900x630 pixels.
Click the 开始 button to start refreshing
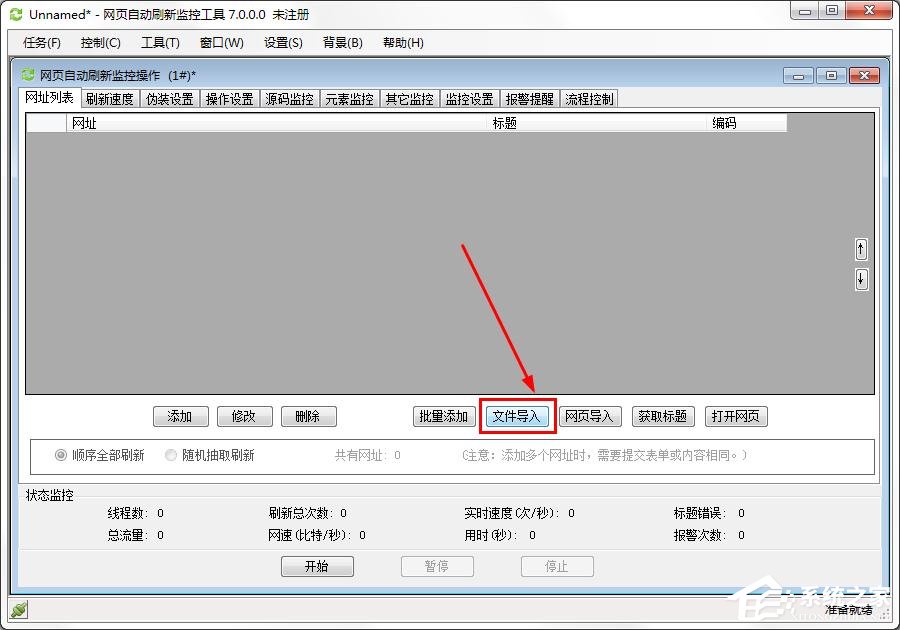click(317, 566)
